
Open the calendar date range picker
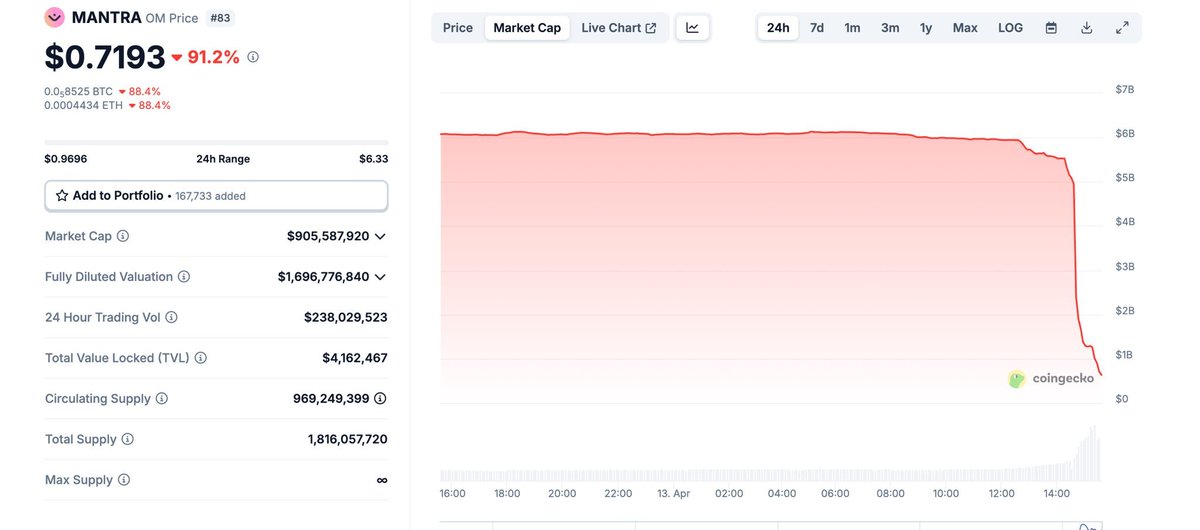pyautogui.click(x=1051, y=28)
